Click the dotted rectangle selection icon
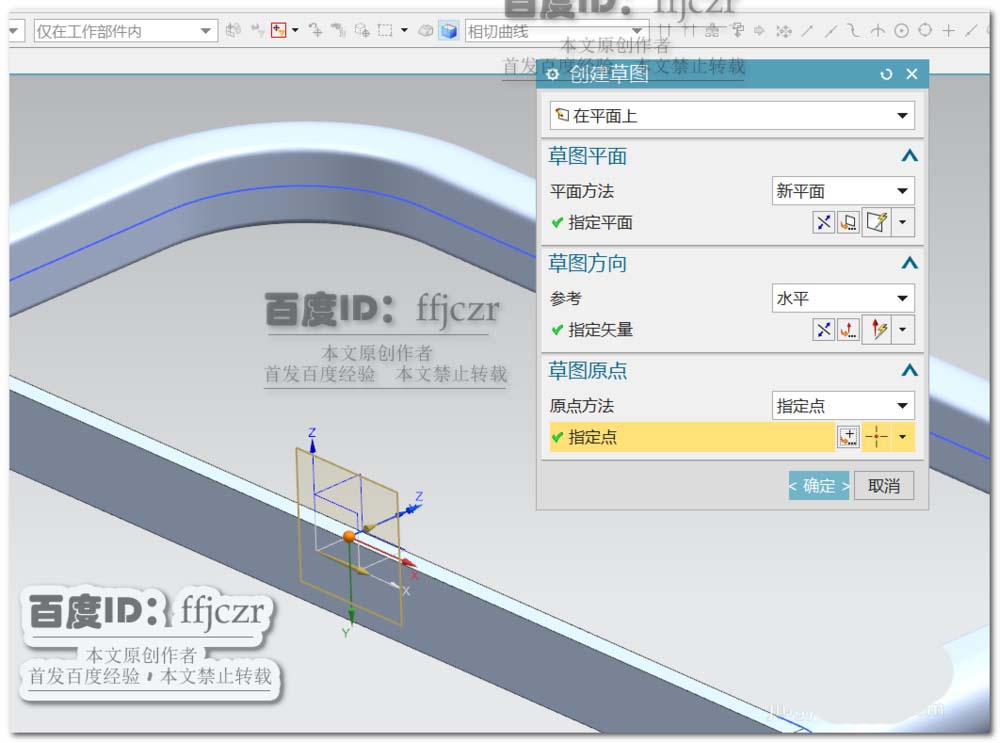 (385, 30)
